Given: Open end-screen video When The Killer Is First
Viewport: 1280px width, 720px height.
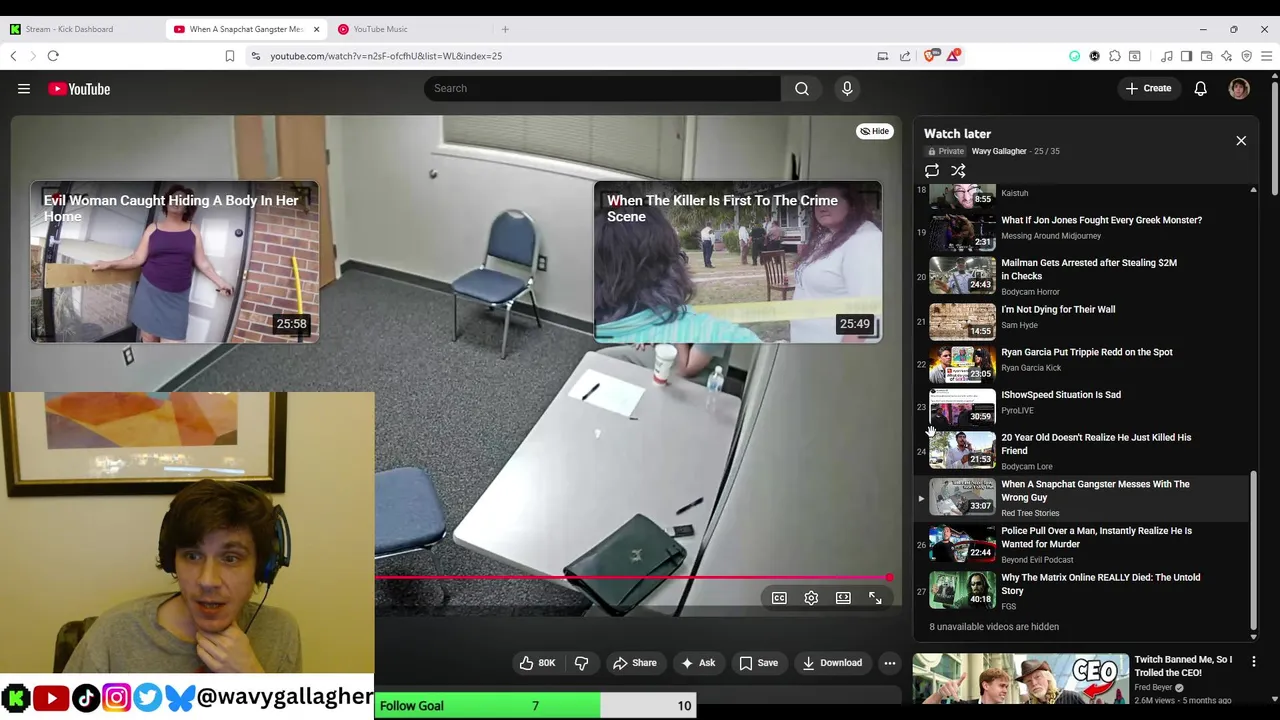Looking at the screenshot, I should coord(738,262).
